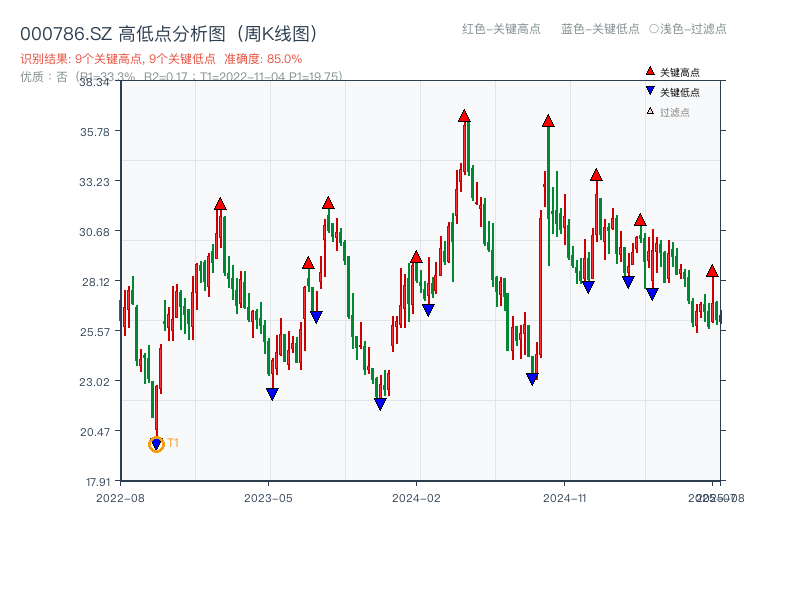Select blue triangle beneath the lower mid-2023 red triangle
Image resolution: width=800 pixels, height=600 pixels.
[x=316, y=317]
